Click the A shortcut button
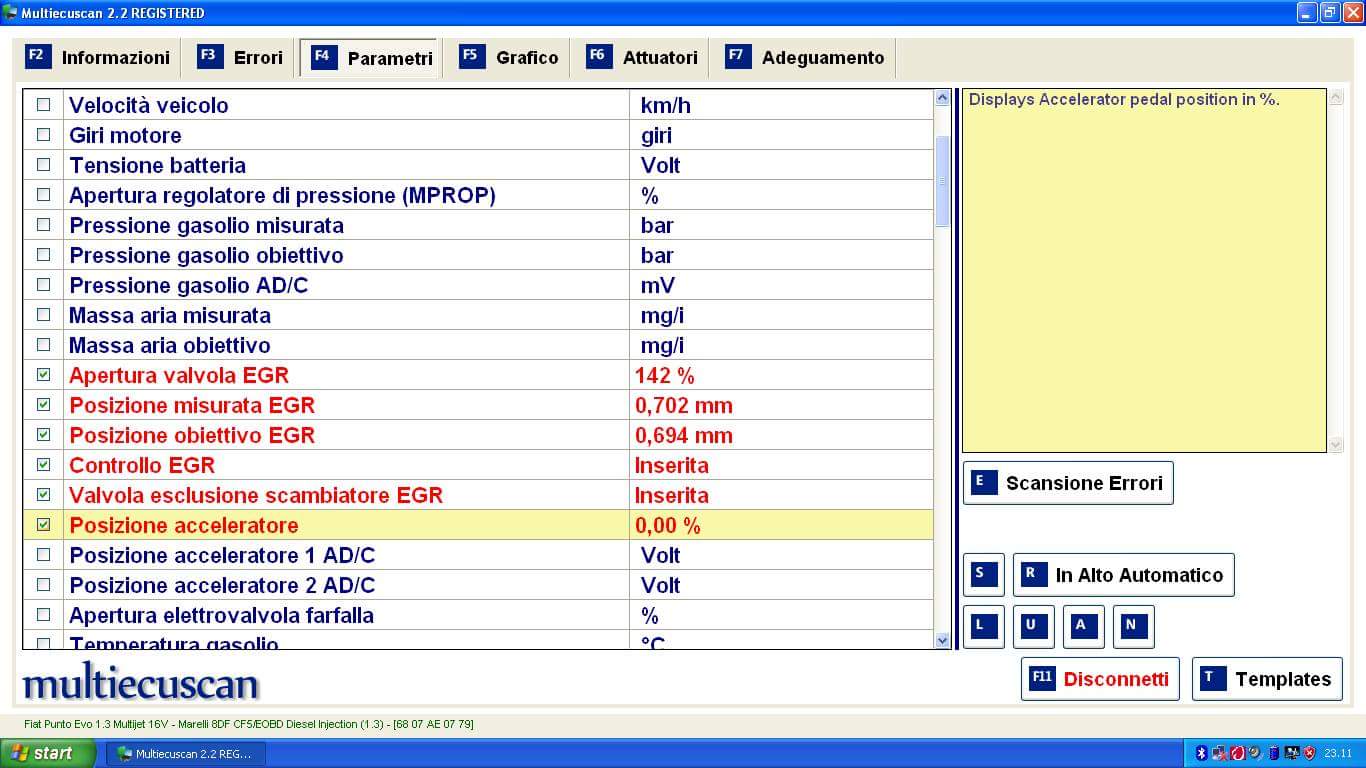The height and width of the screenshot is (768, 1366). click(x=1083, y=626)
